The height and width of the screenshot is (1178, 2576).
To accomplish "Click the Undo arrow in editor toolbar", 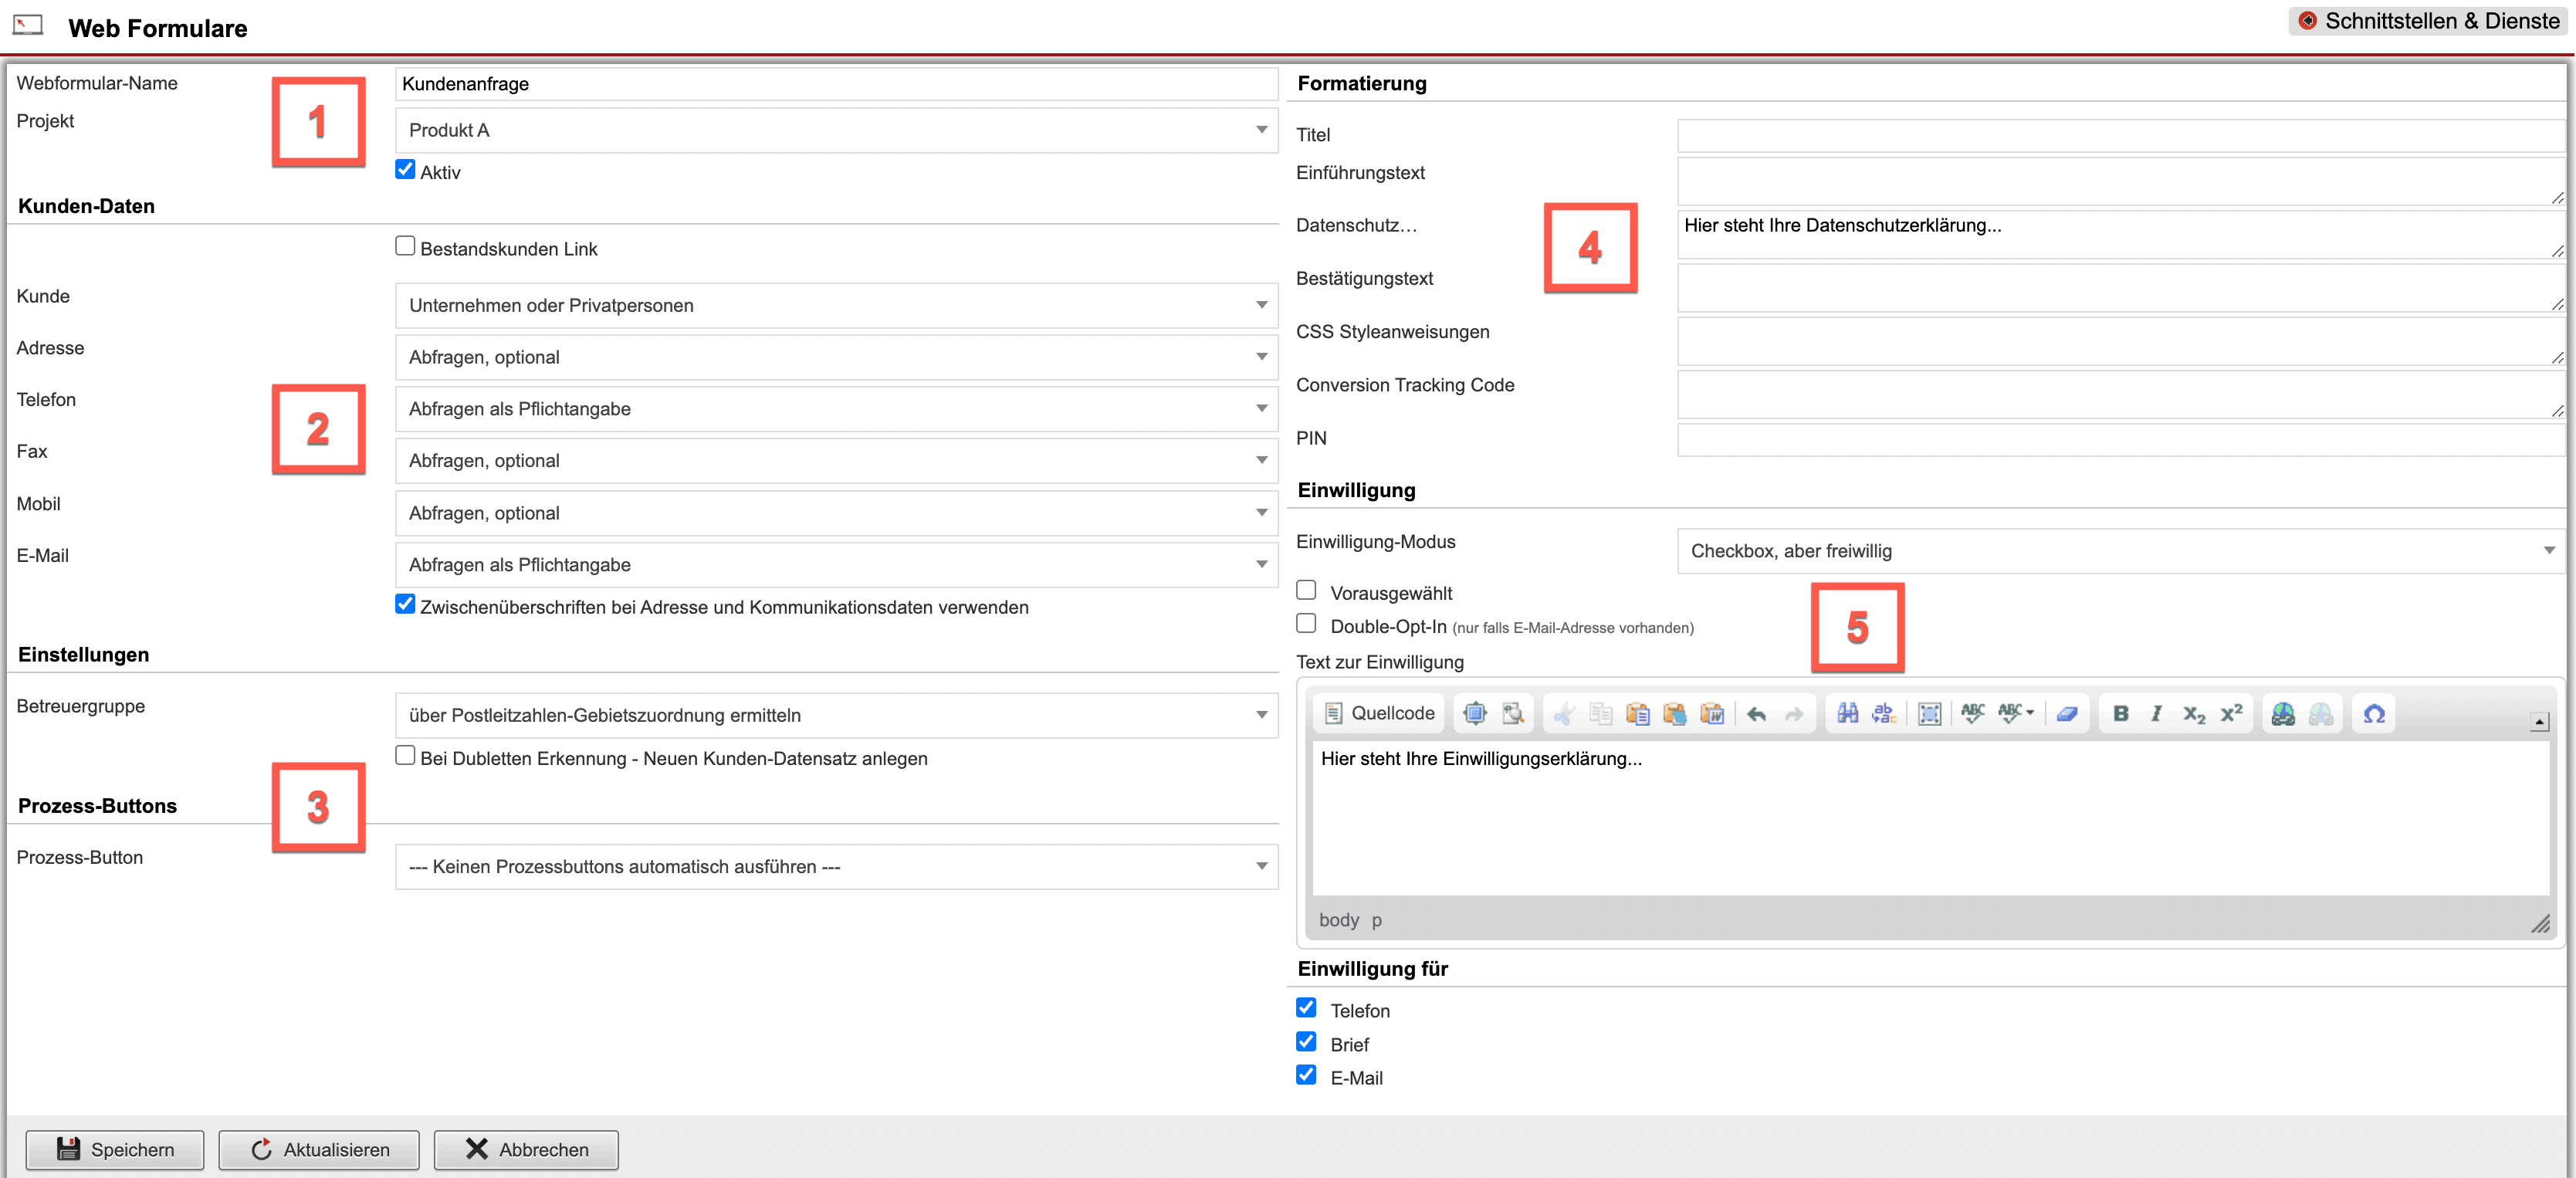I will [x=1756, y=713].
